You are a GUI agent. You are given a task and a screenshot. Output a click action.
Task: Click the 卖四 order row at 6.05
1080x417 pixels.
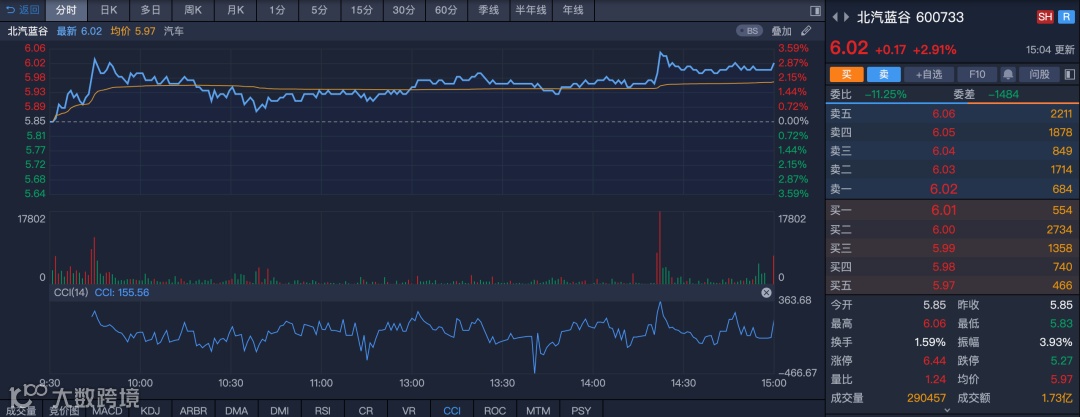952,132
